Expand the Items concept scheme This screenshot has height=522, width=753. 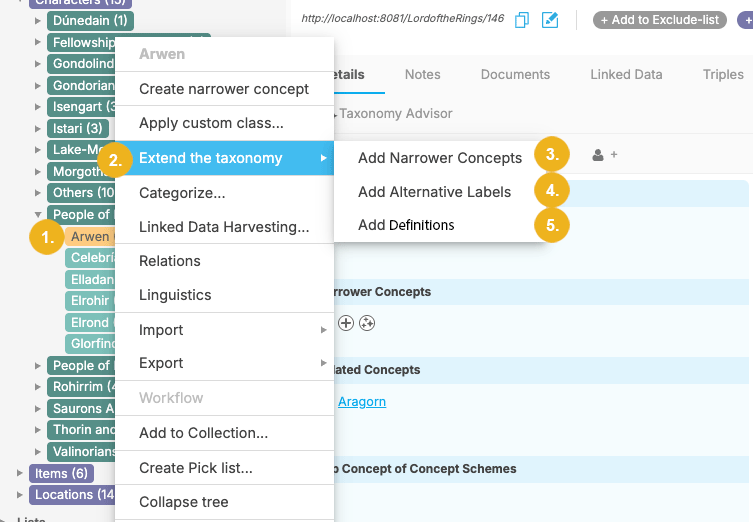tap(19, 473)
